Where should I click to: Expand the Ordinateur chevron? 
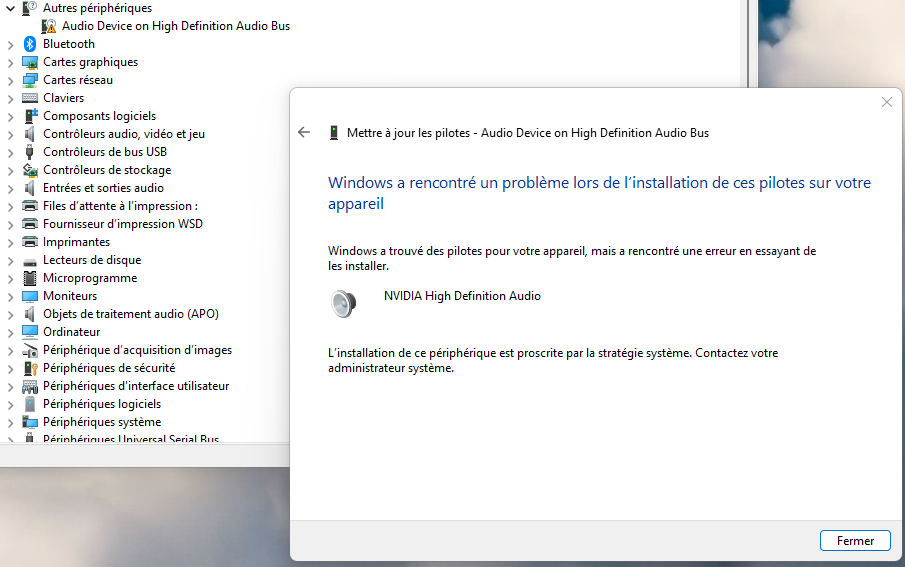(10, 332)
